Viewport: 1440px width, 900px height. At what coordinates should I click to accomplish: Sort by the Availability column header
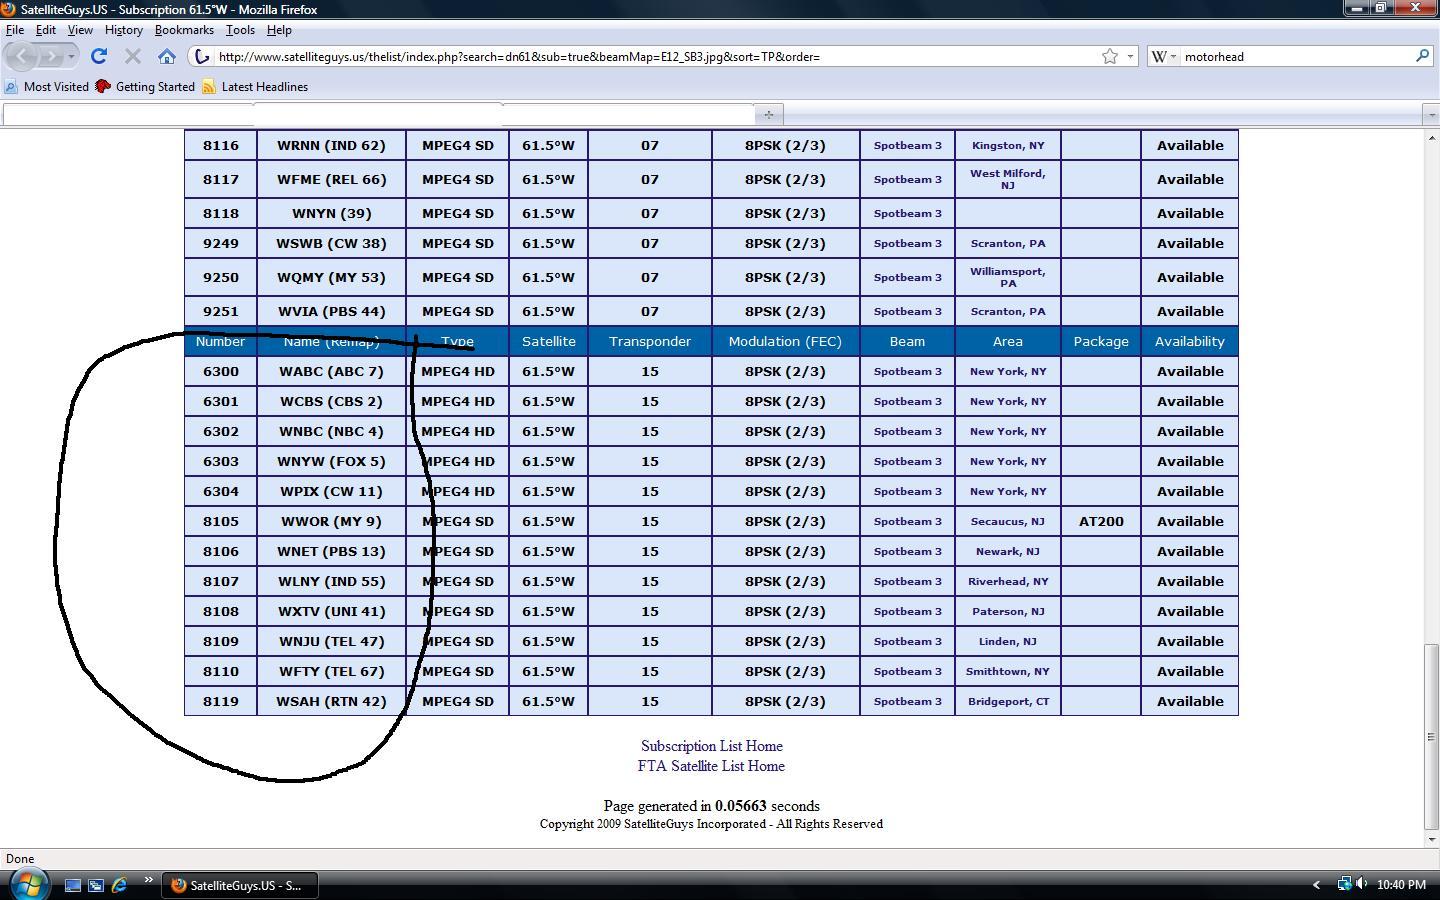click(x=1190, y=341)
